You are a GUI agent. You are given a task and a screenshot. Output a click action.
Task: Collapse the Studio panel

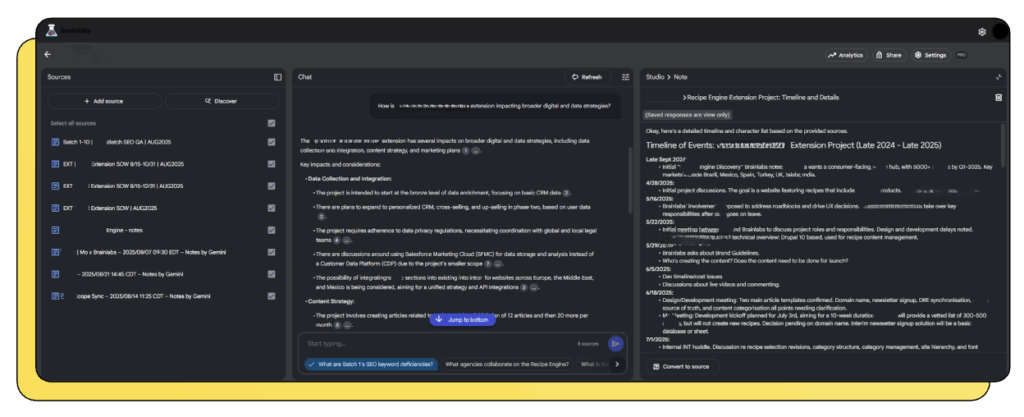[998, 77]
